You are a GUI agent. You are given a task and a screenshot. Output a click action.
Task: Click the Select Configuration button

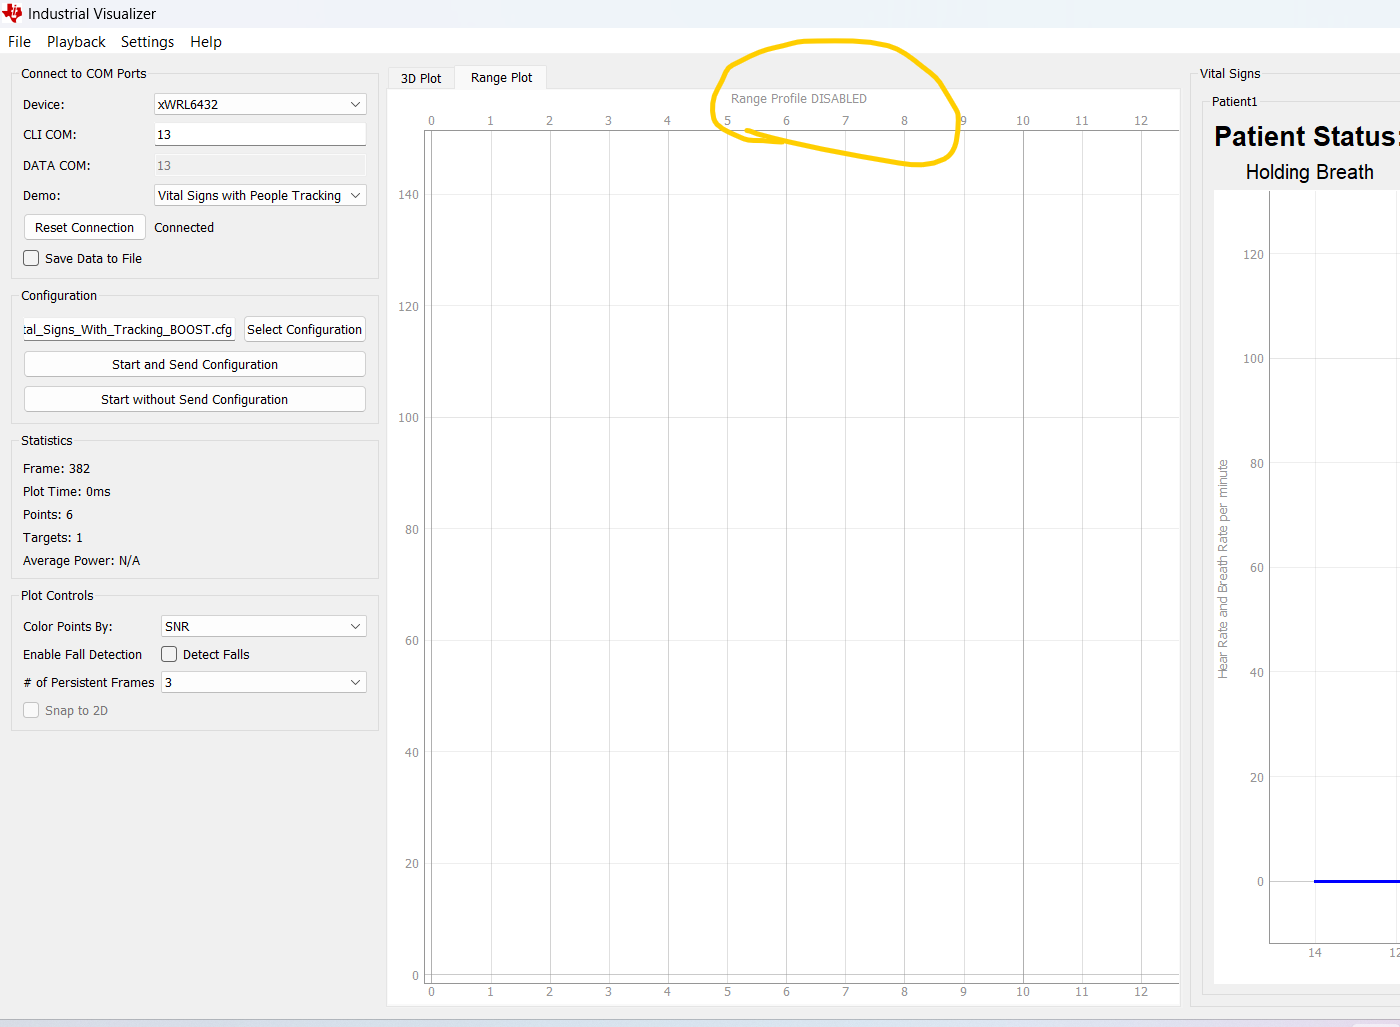(305, 329)
